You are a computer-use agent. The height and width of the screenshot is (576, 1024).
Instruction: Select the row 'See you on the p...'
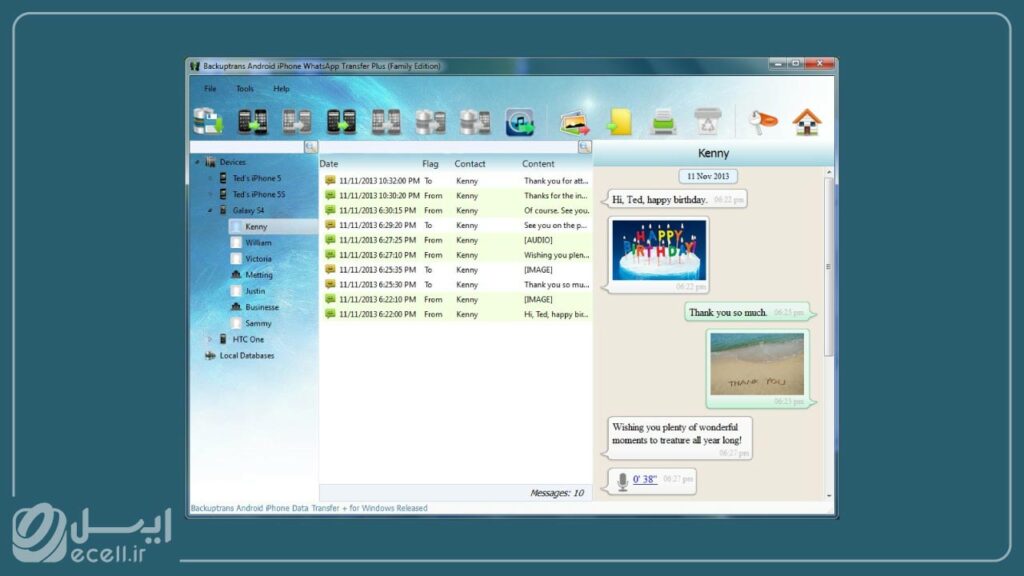point(456,225)
